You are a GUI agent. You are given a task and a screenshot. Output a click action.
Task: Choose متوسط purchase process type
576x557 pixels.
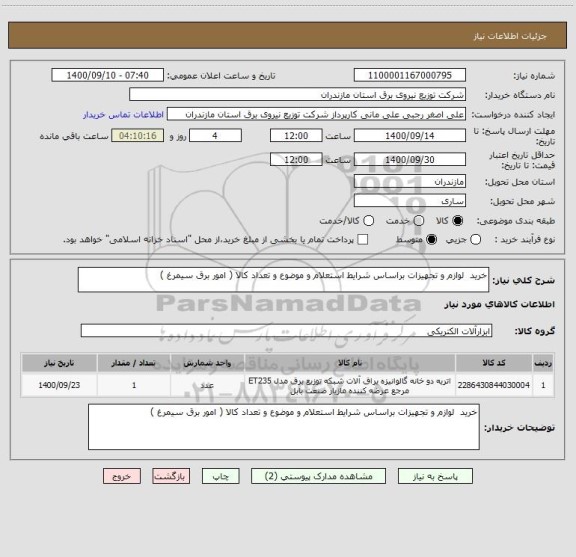point(431,240)
